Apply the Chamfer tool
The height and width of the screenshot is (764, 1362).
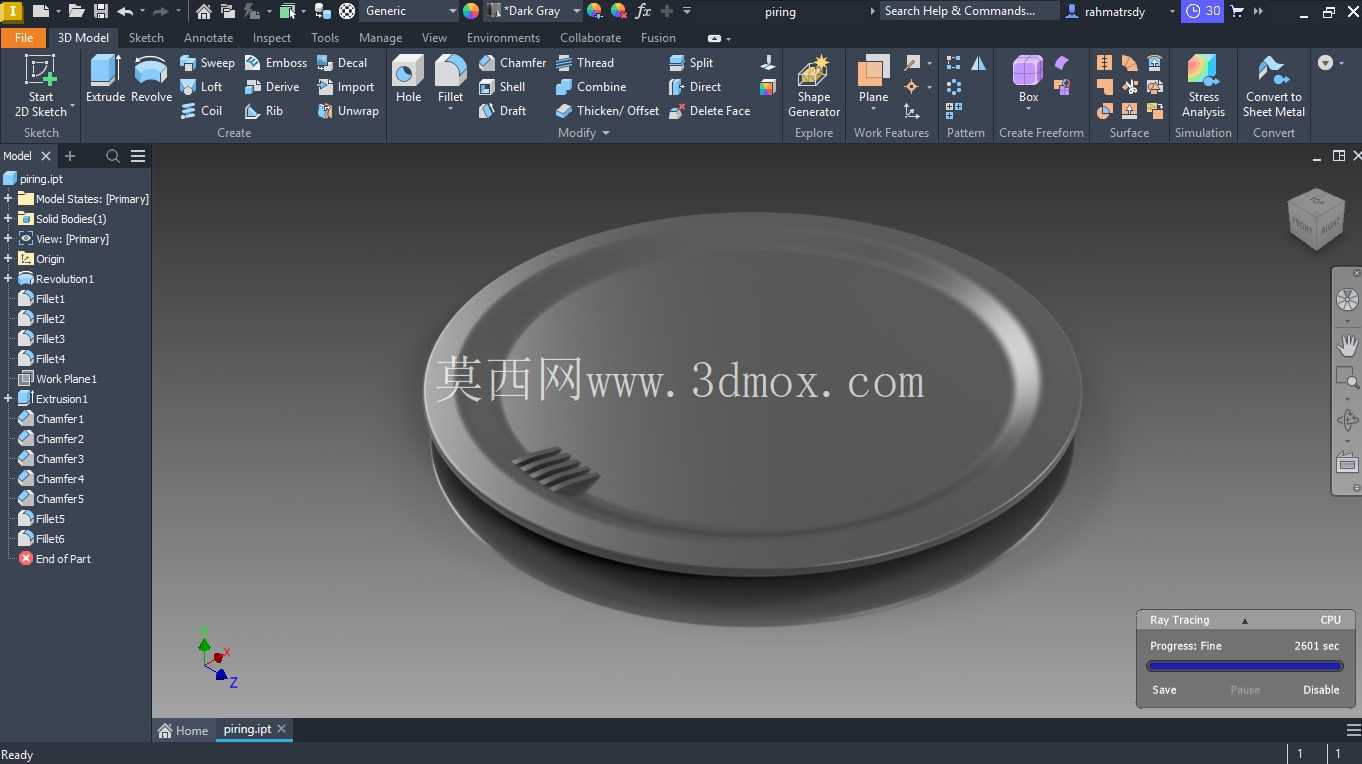tap(512, 63)
